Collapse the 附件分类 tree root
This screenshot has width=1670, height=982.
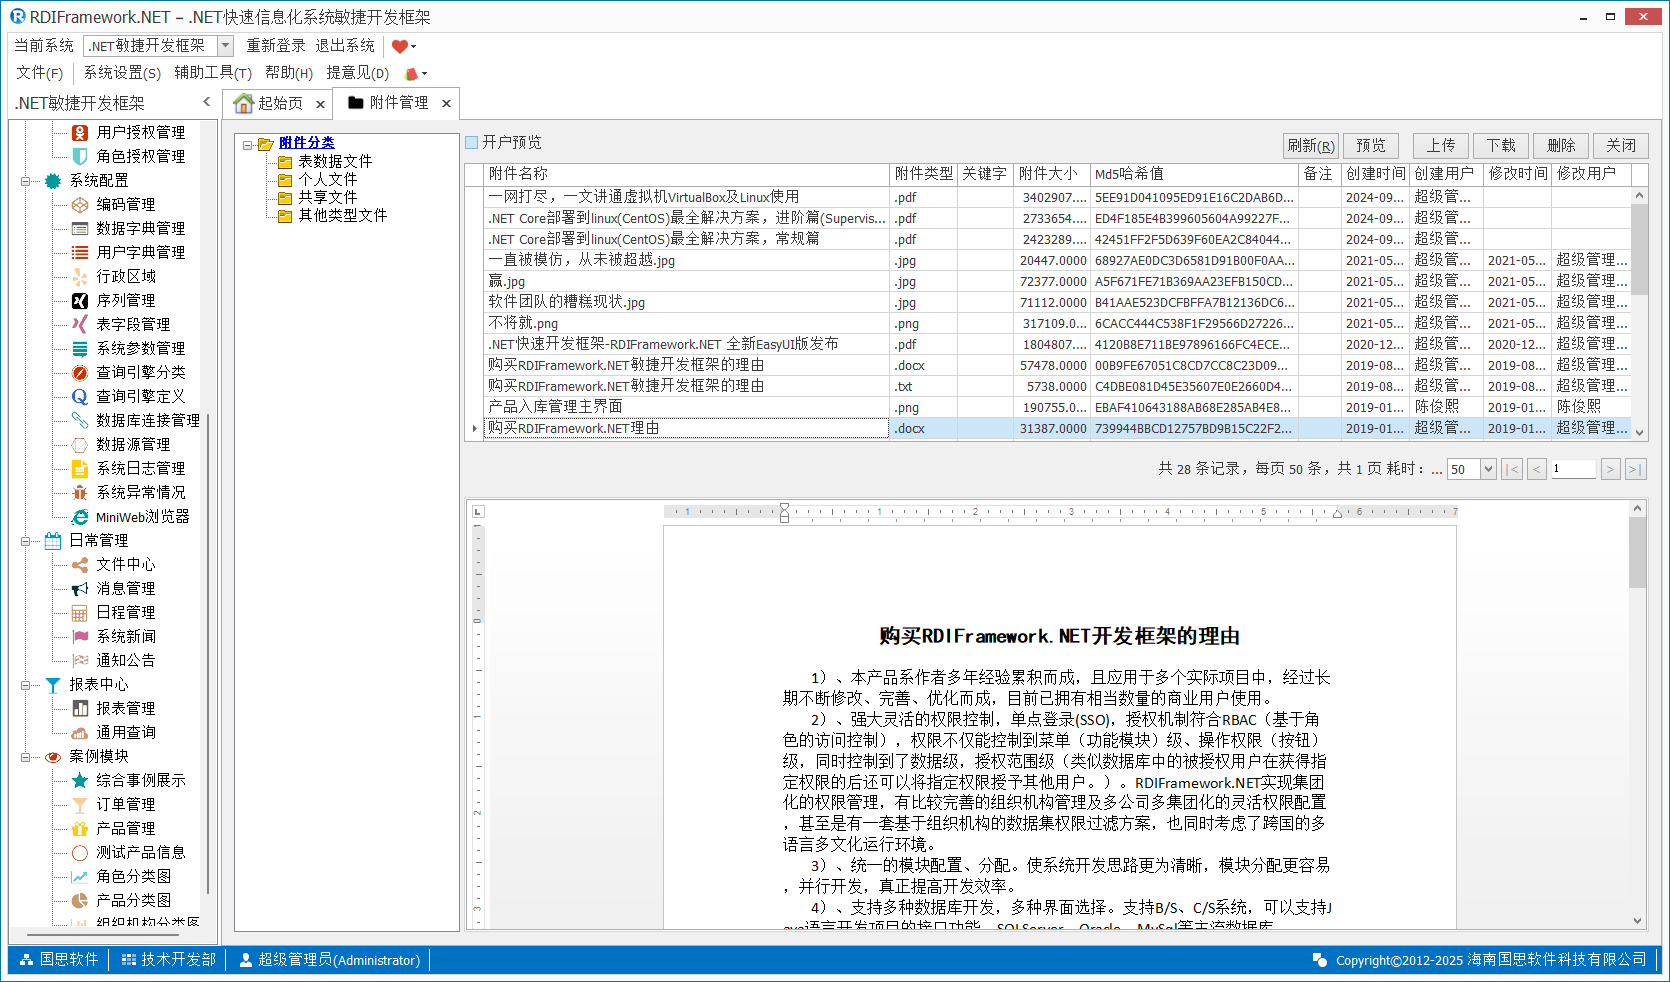click(247, 144)
